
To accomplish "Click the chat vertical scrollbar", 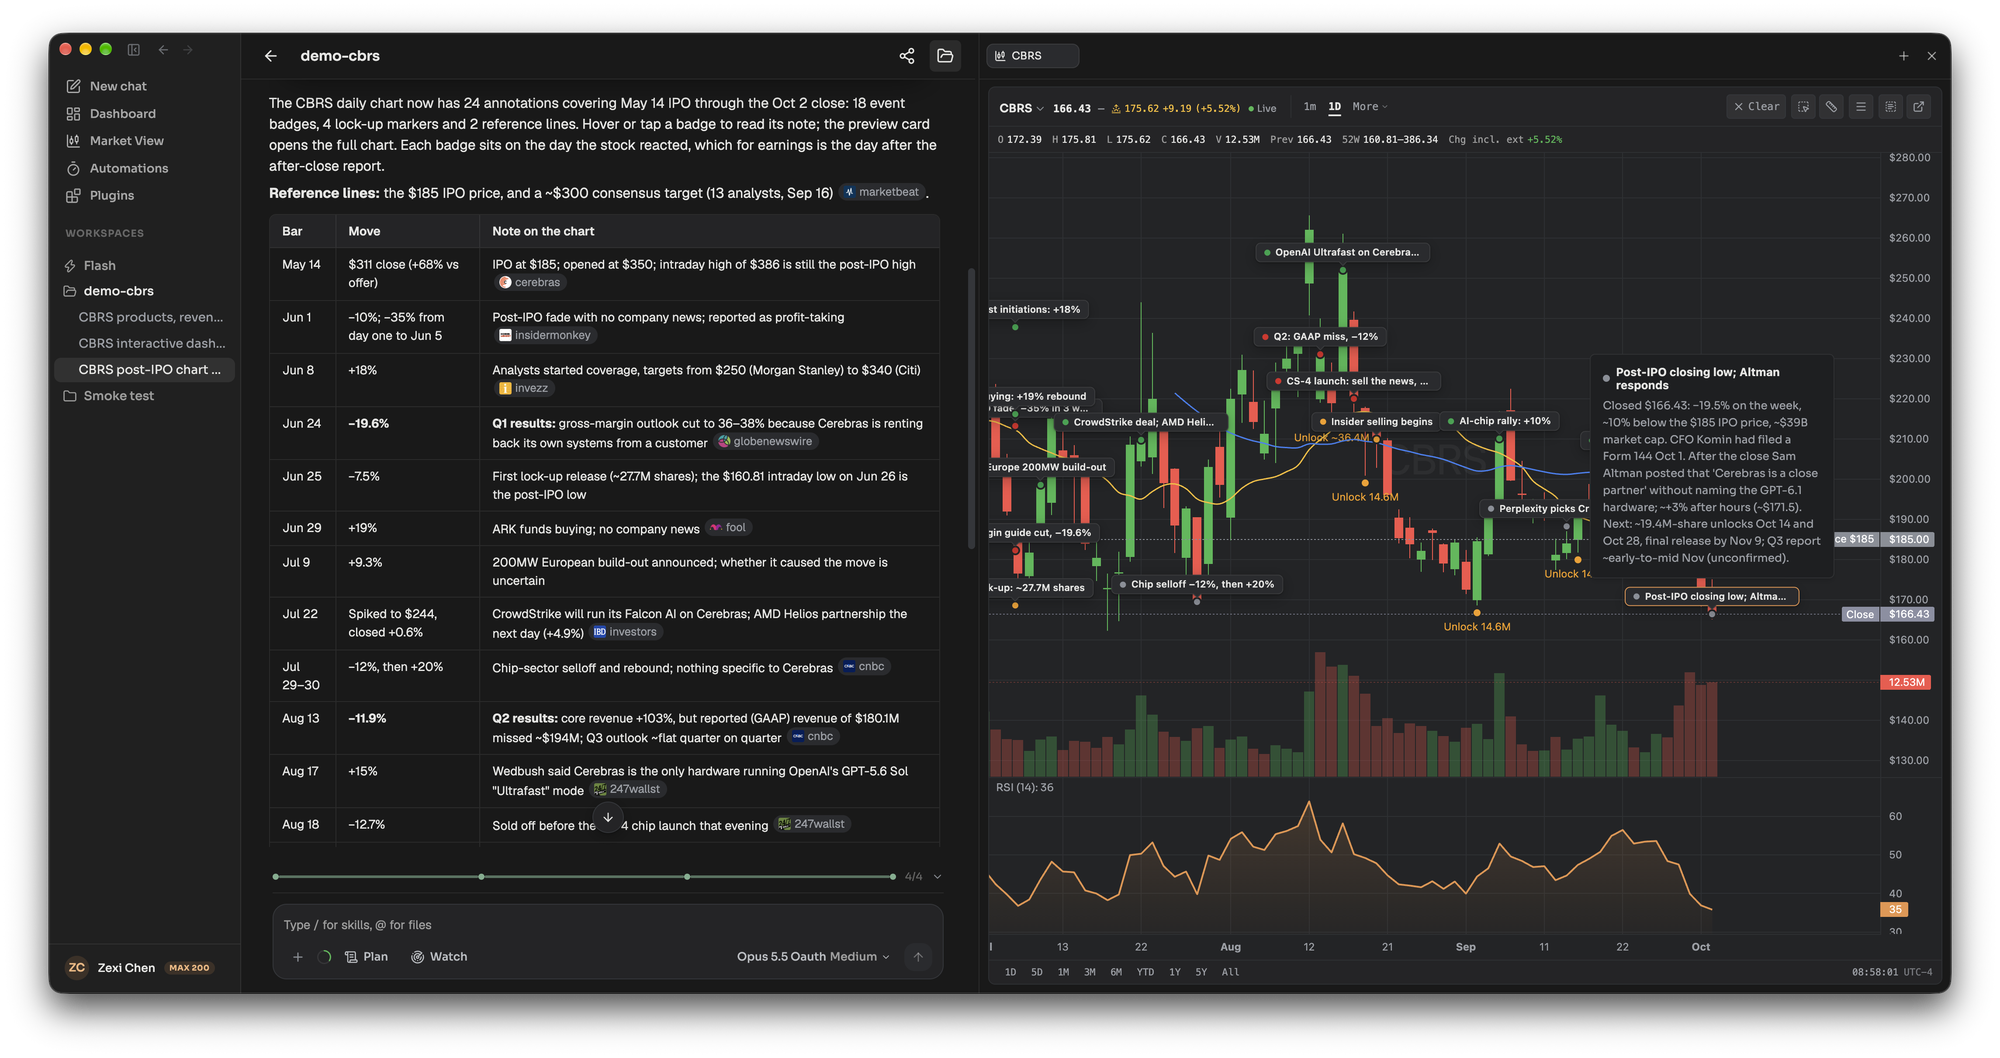I will [x=971, y=408].
